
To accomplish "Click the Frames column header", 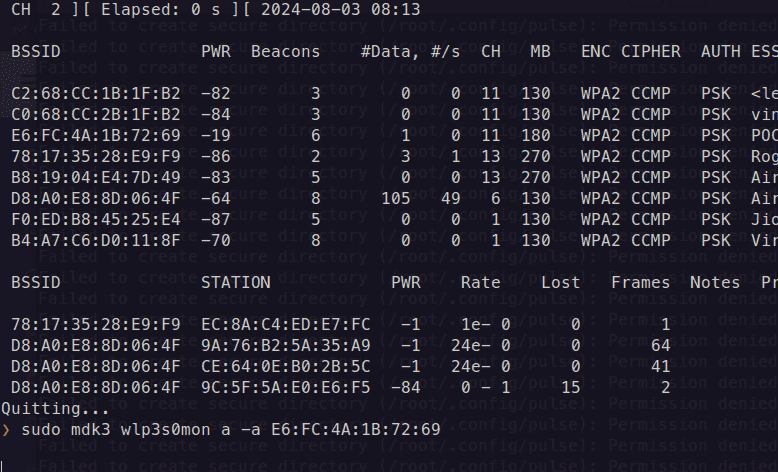I will pos(641,282).
